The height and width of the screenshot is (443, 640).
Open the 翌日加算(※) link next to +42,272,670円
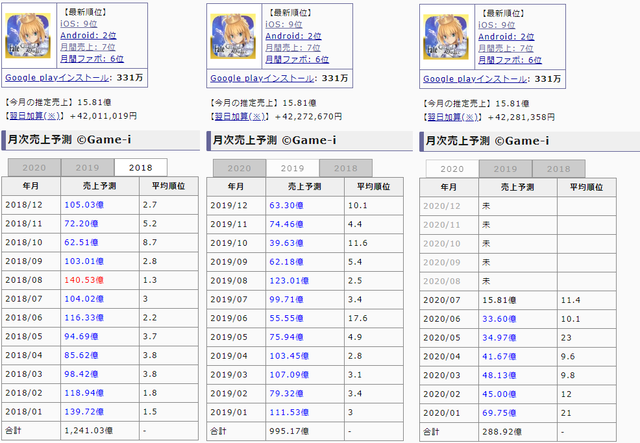[240, 117]
